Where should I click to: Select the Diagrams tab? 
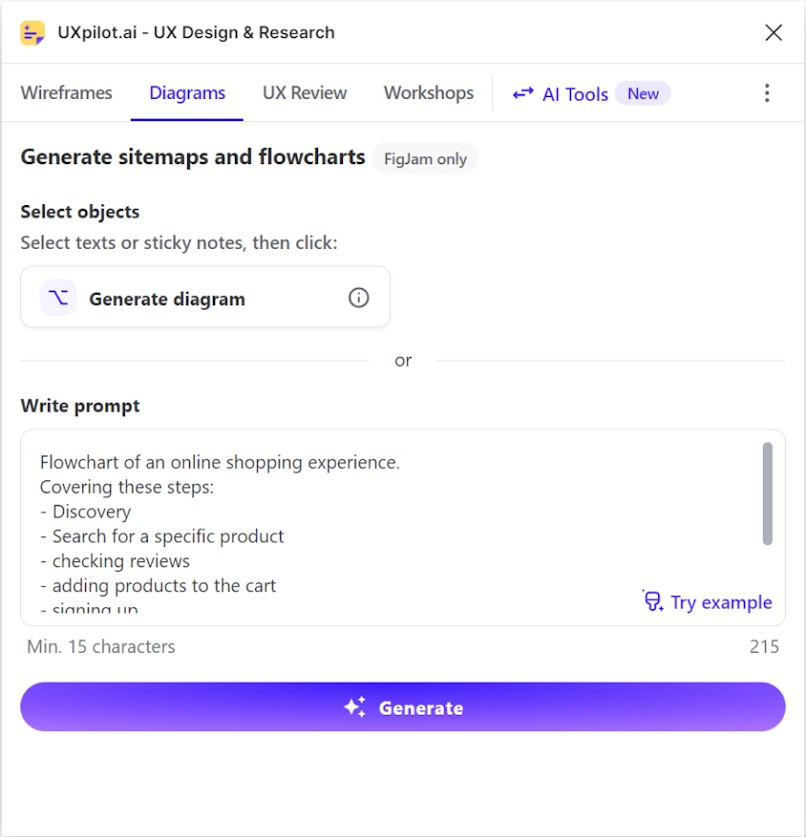tap(187, 93)
